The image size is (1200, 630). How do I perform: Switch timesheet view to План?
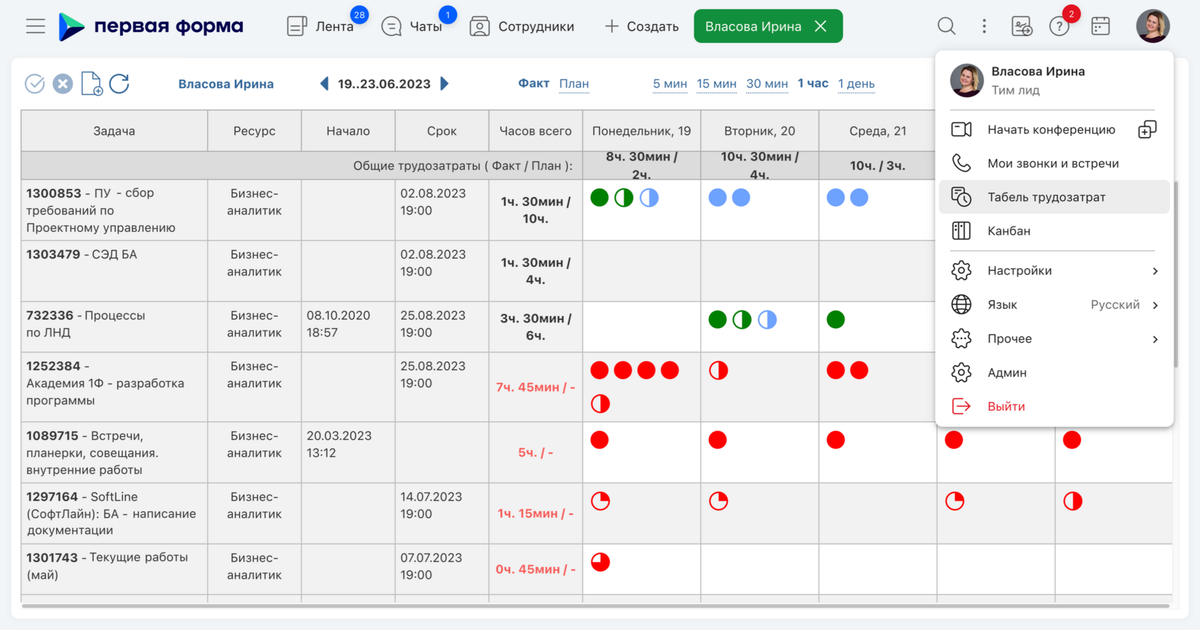pos(574,84)
